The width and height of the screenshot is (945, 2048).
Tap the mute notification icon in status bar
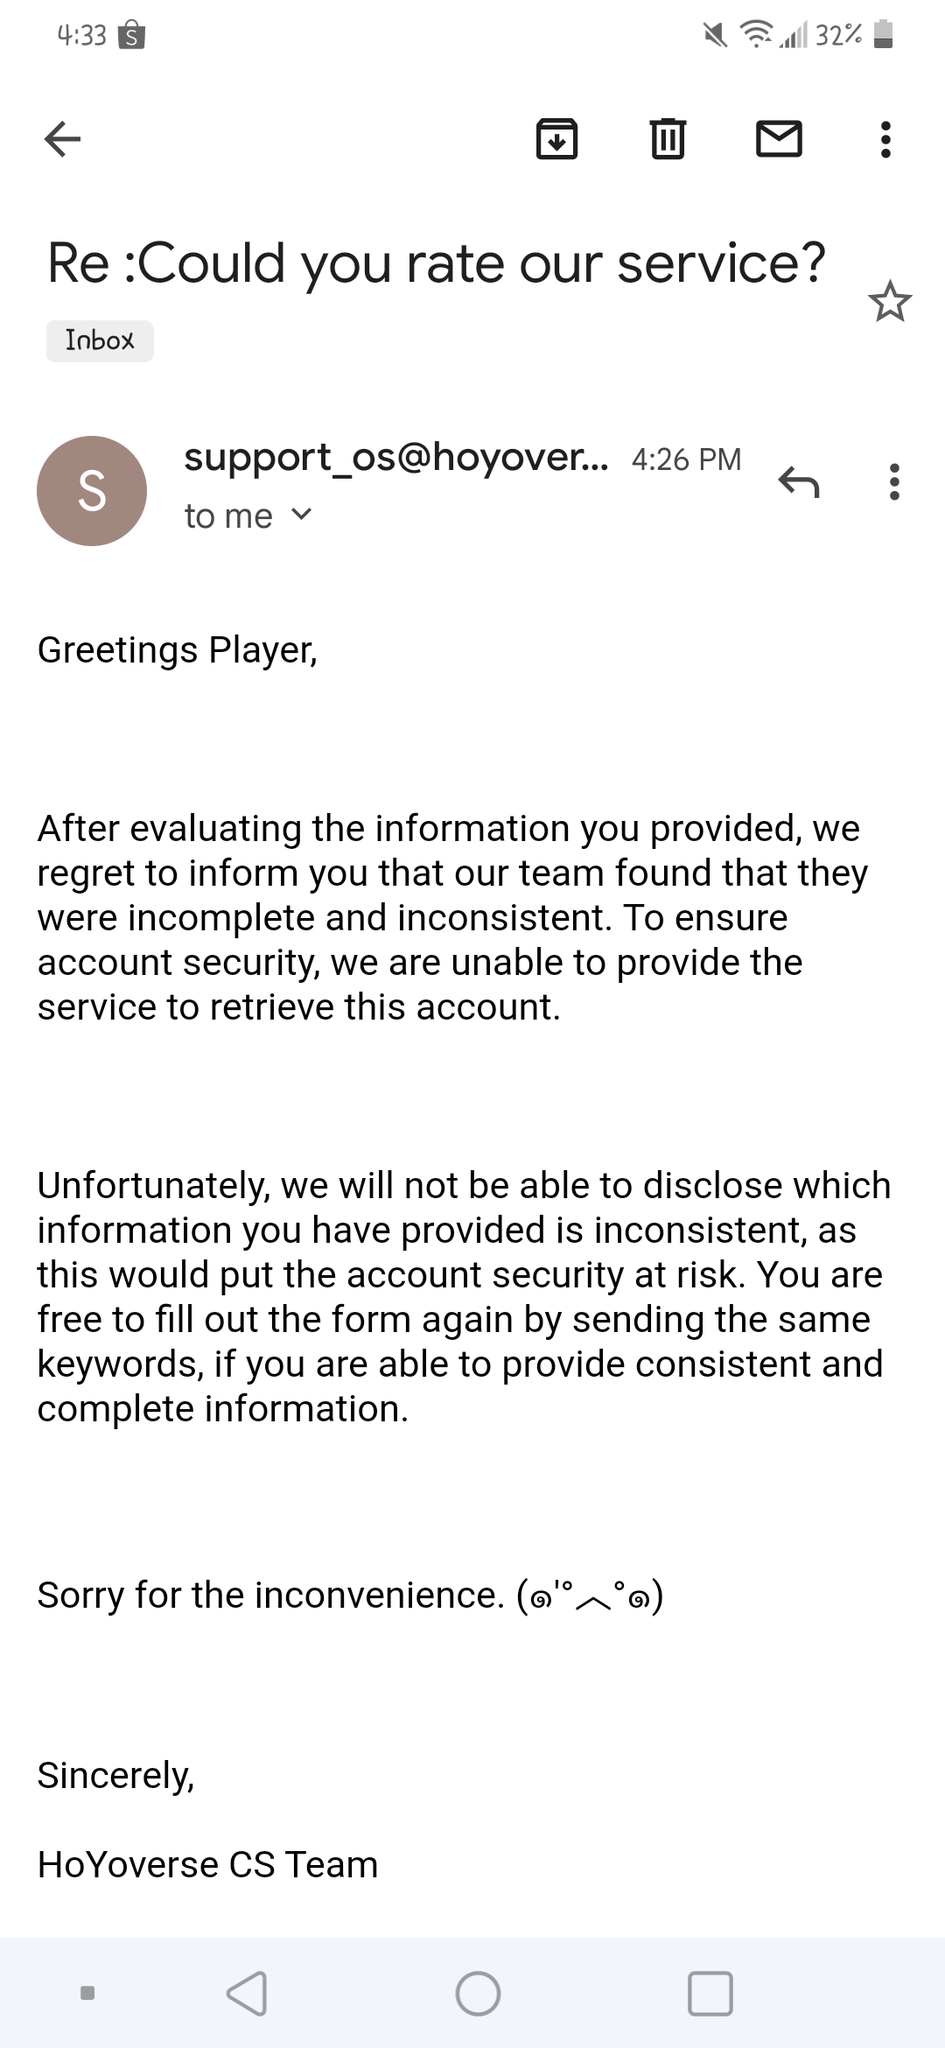coord(712,34)
